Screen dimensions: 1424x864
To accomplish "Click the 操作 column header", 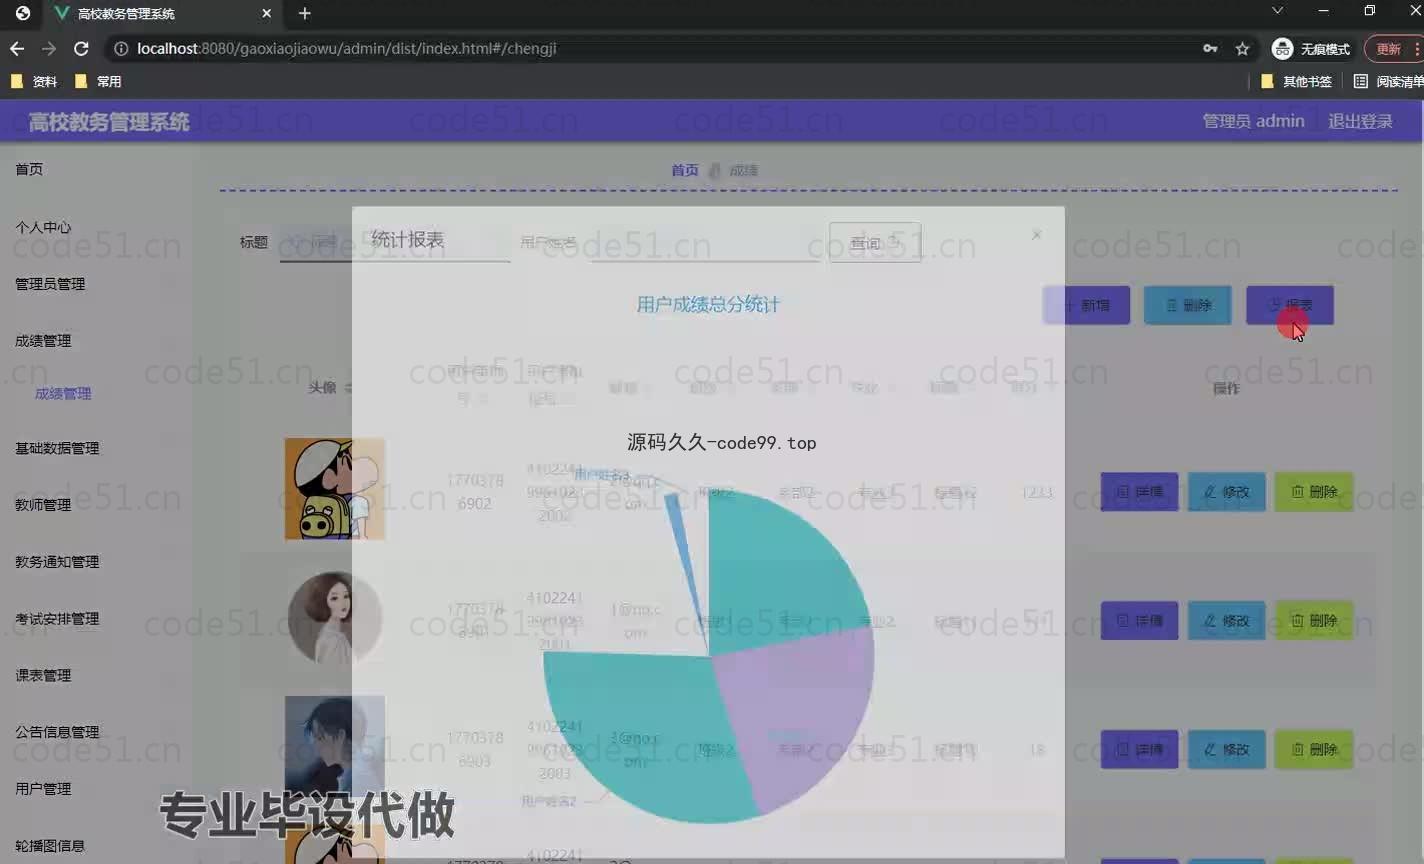I will click(1226, 388).
